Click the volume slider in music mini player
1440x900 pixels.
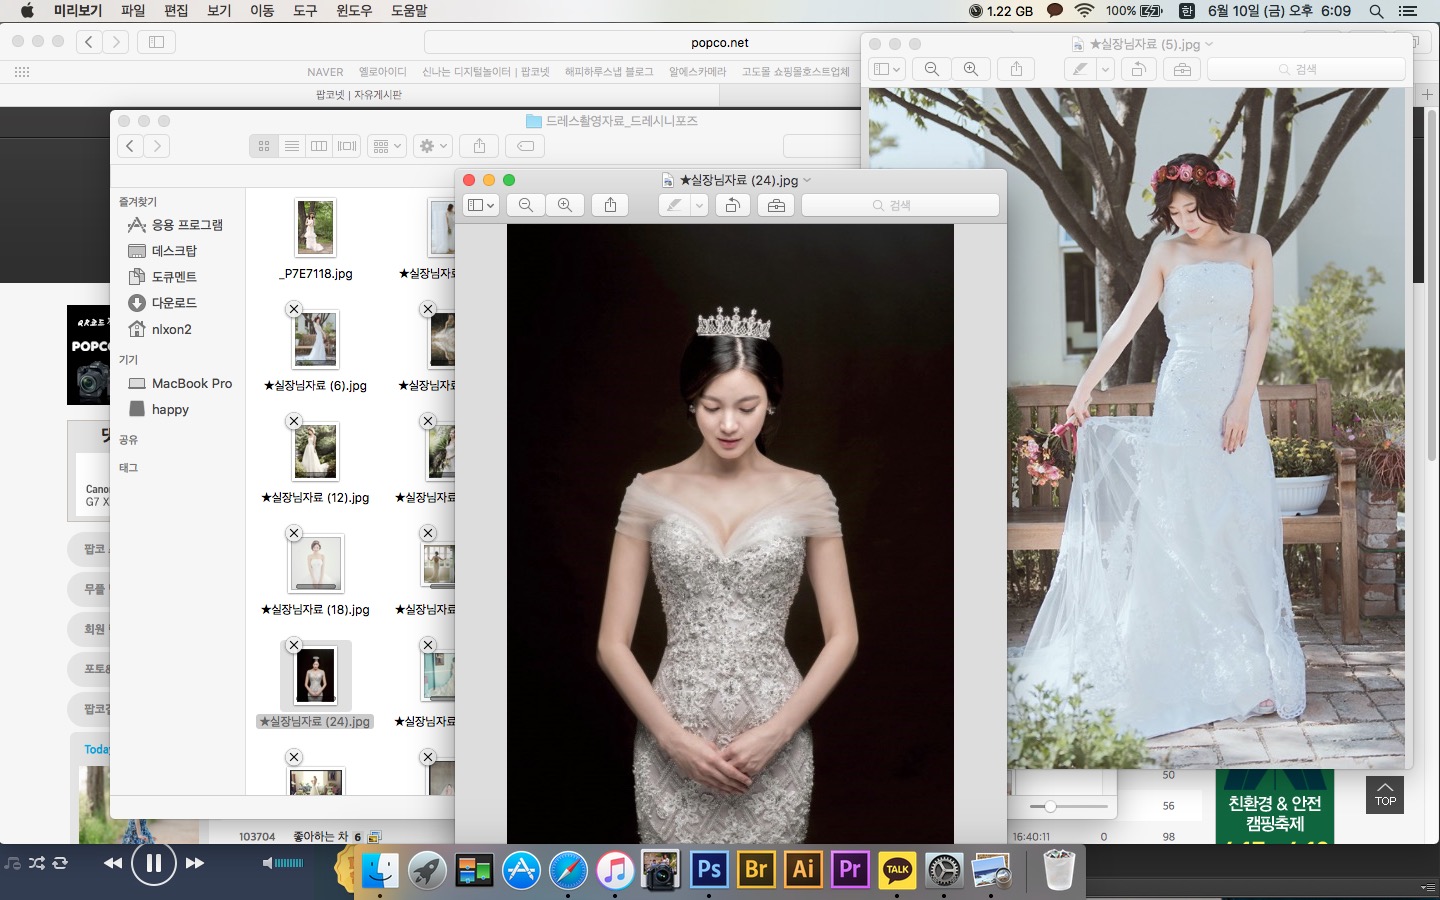pos(289,863)
